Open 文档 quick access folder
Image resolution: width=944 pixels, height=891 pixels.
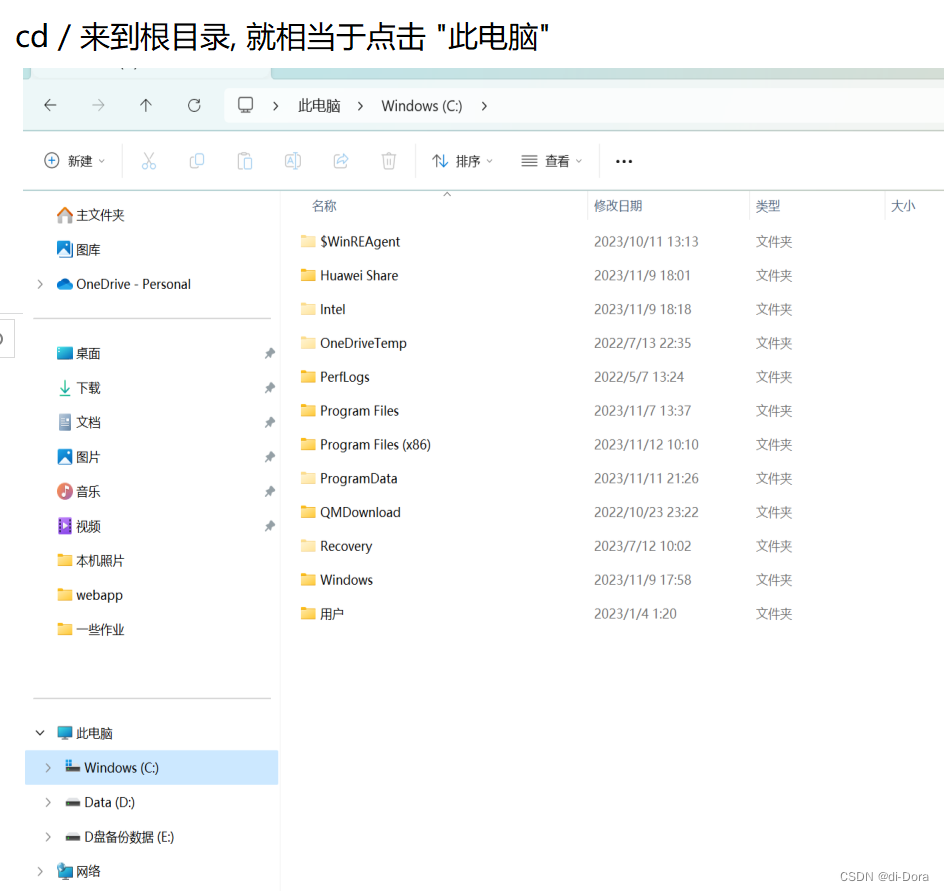(x=78, y=422)
